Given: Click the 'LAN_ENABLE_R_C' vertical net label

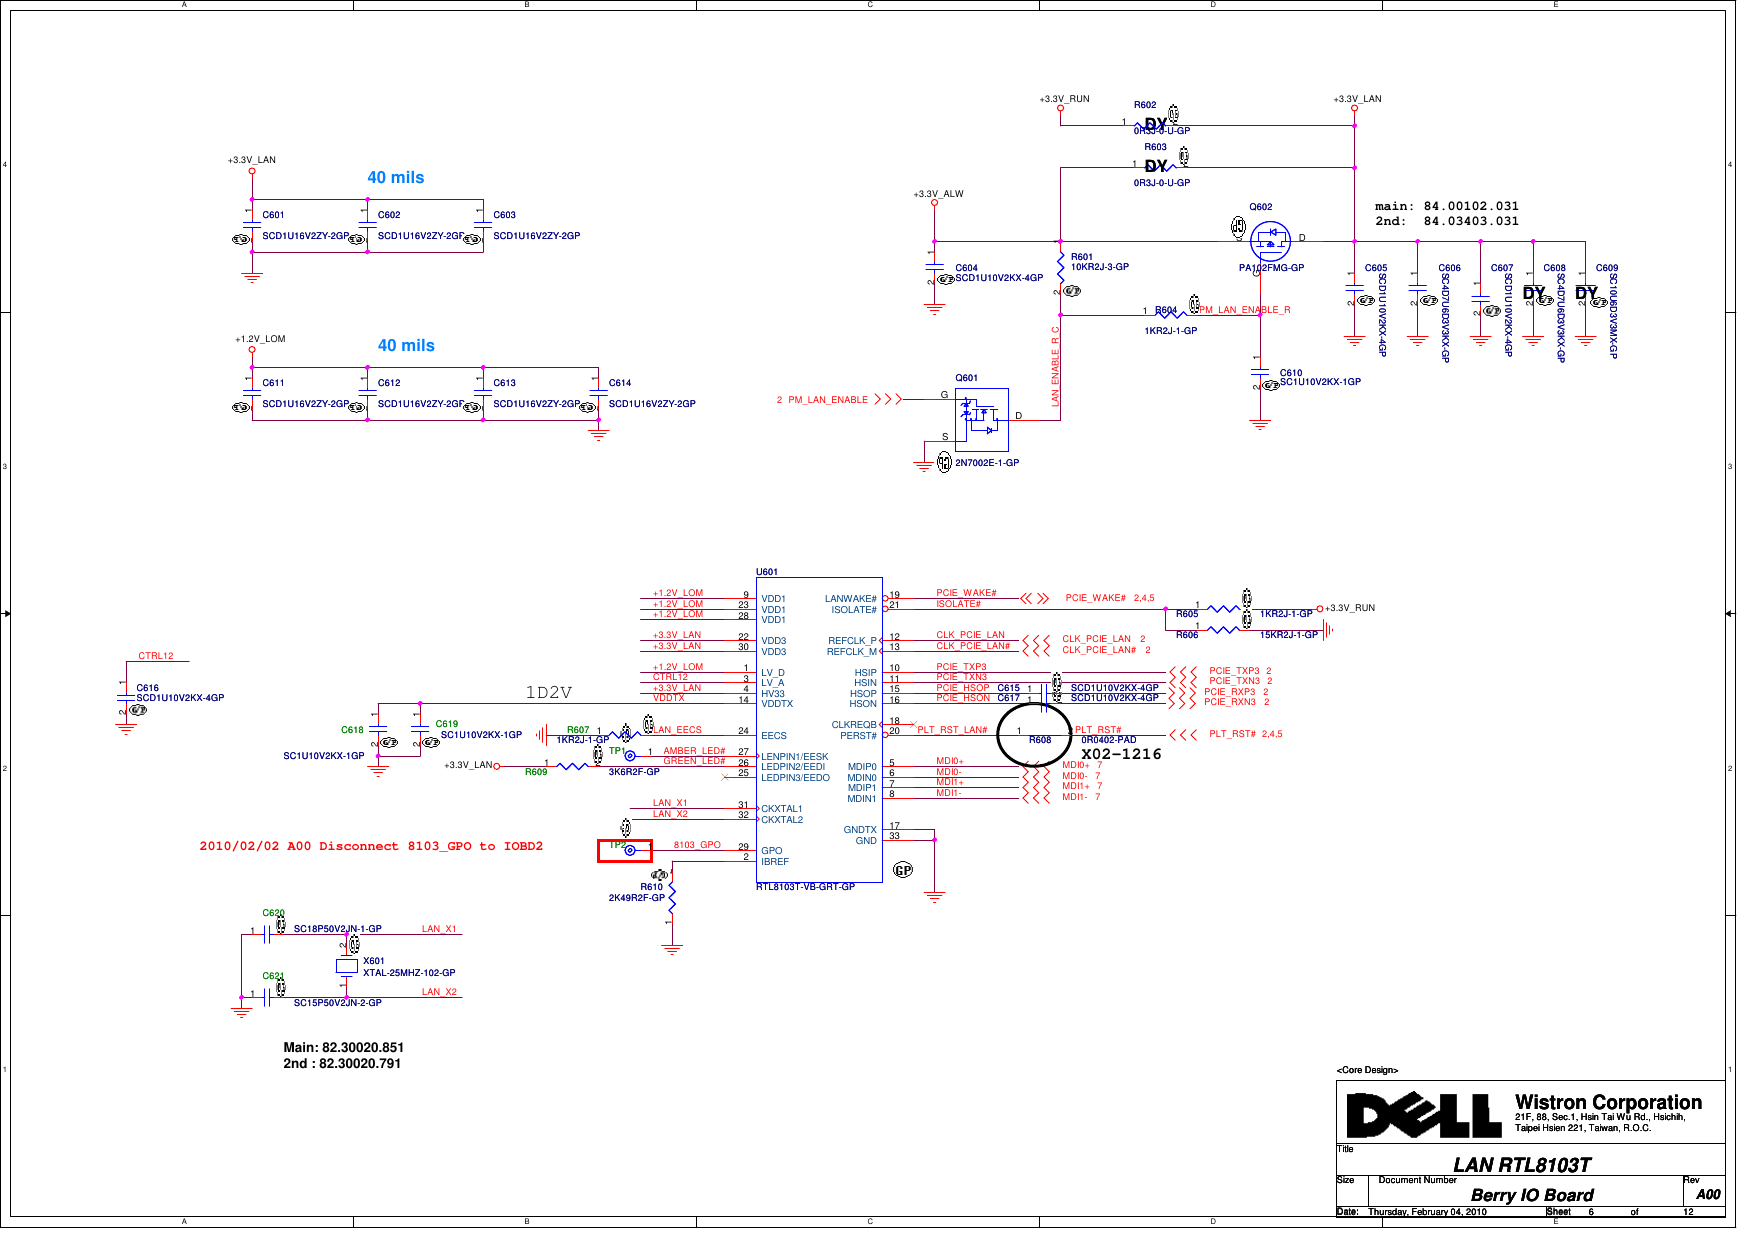Looking at the screenshot, I should coord(1055,365).
